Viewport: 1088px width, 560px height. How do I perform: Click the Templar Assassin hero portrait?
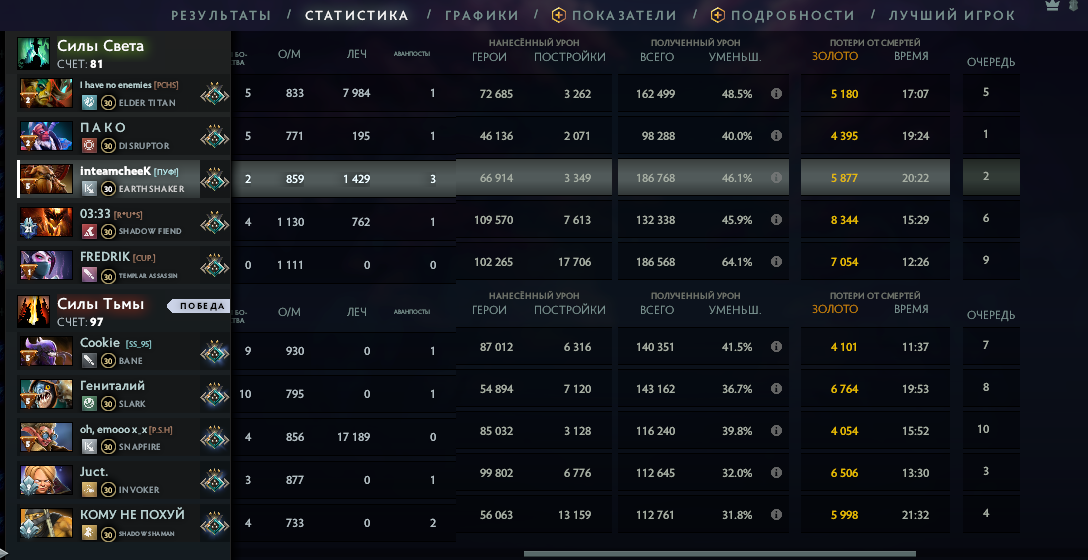pos(46,265)
